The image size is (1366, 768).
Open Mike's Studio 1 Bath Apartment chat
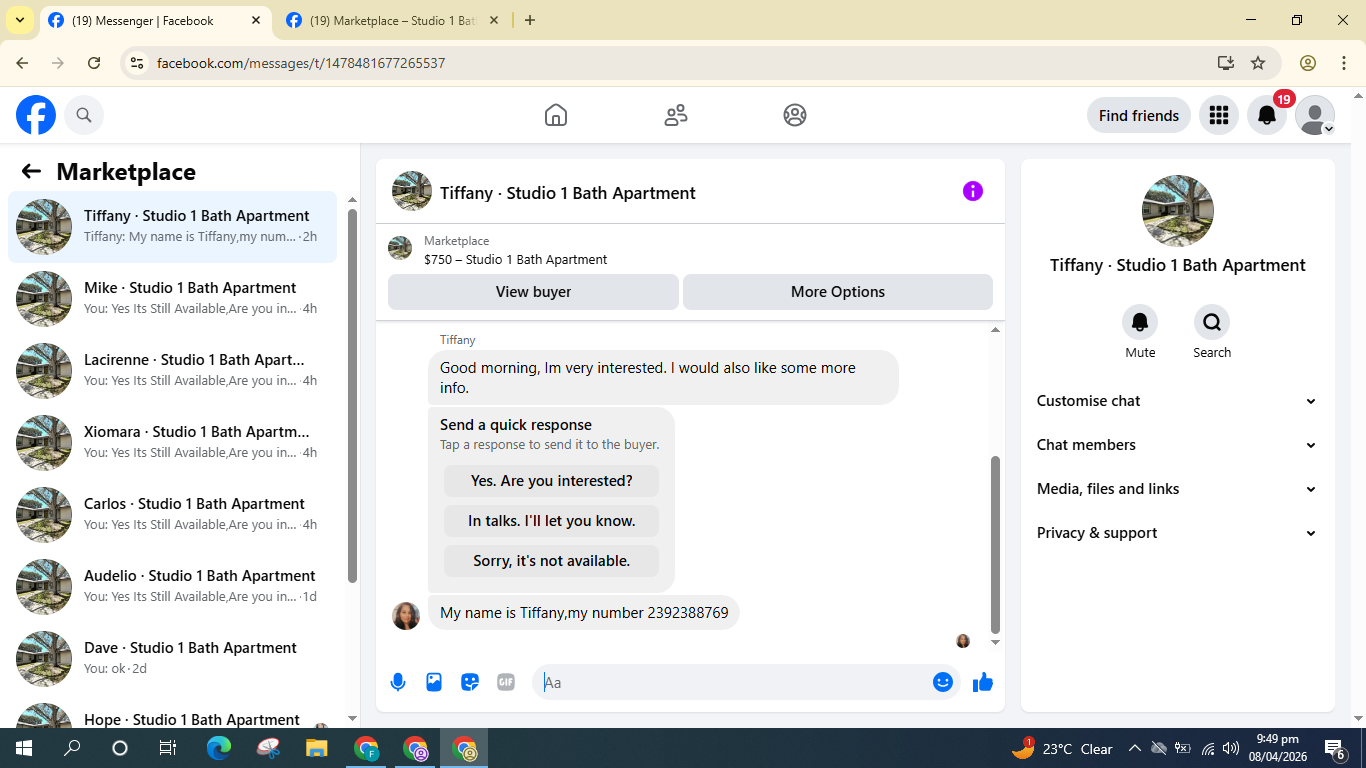pos(173,299)
